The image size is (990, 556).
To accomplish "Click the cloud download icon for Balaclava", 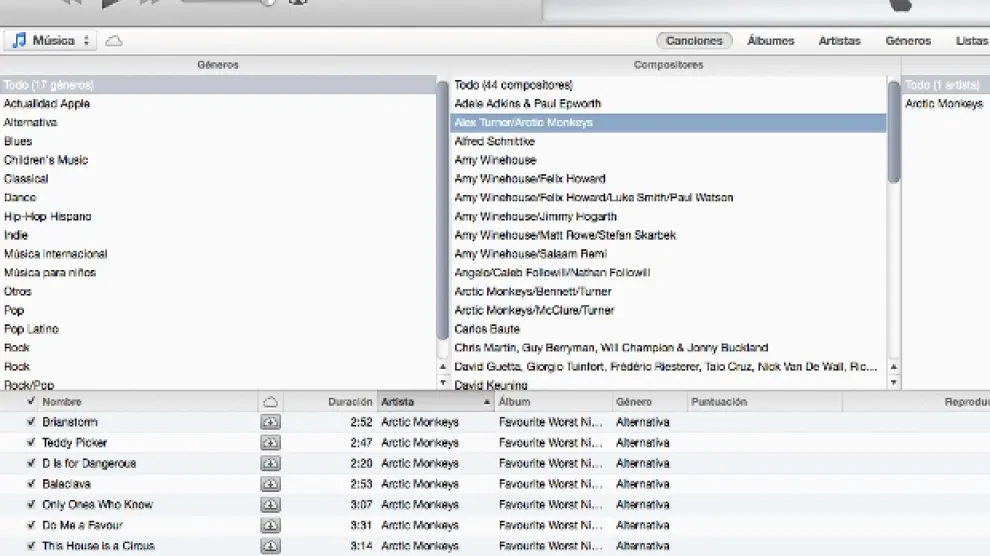I will click(270, 484).
